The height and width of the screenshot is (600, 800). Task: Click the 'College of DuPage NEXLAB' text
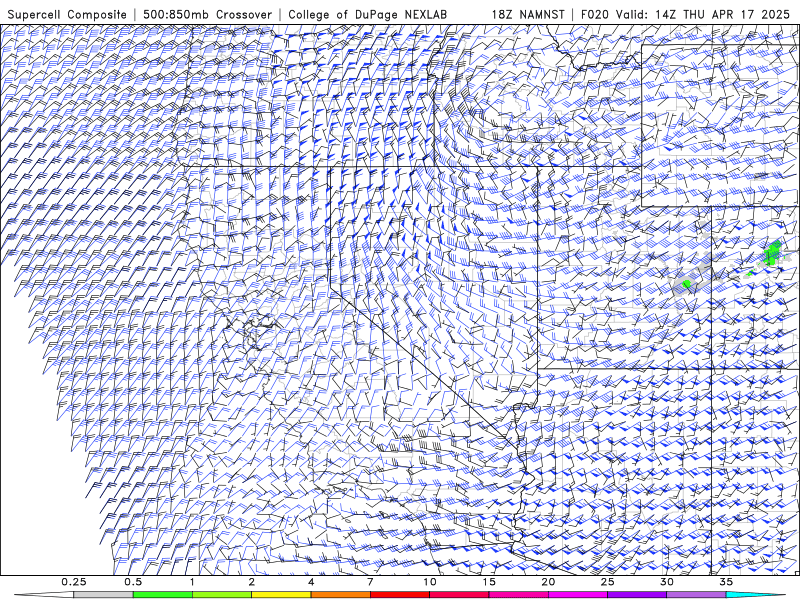click(367, 14)
